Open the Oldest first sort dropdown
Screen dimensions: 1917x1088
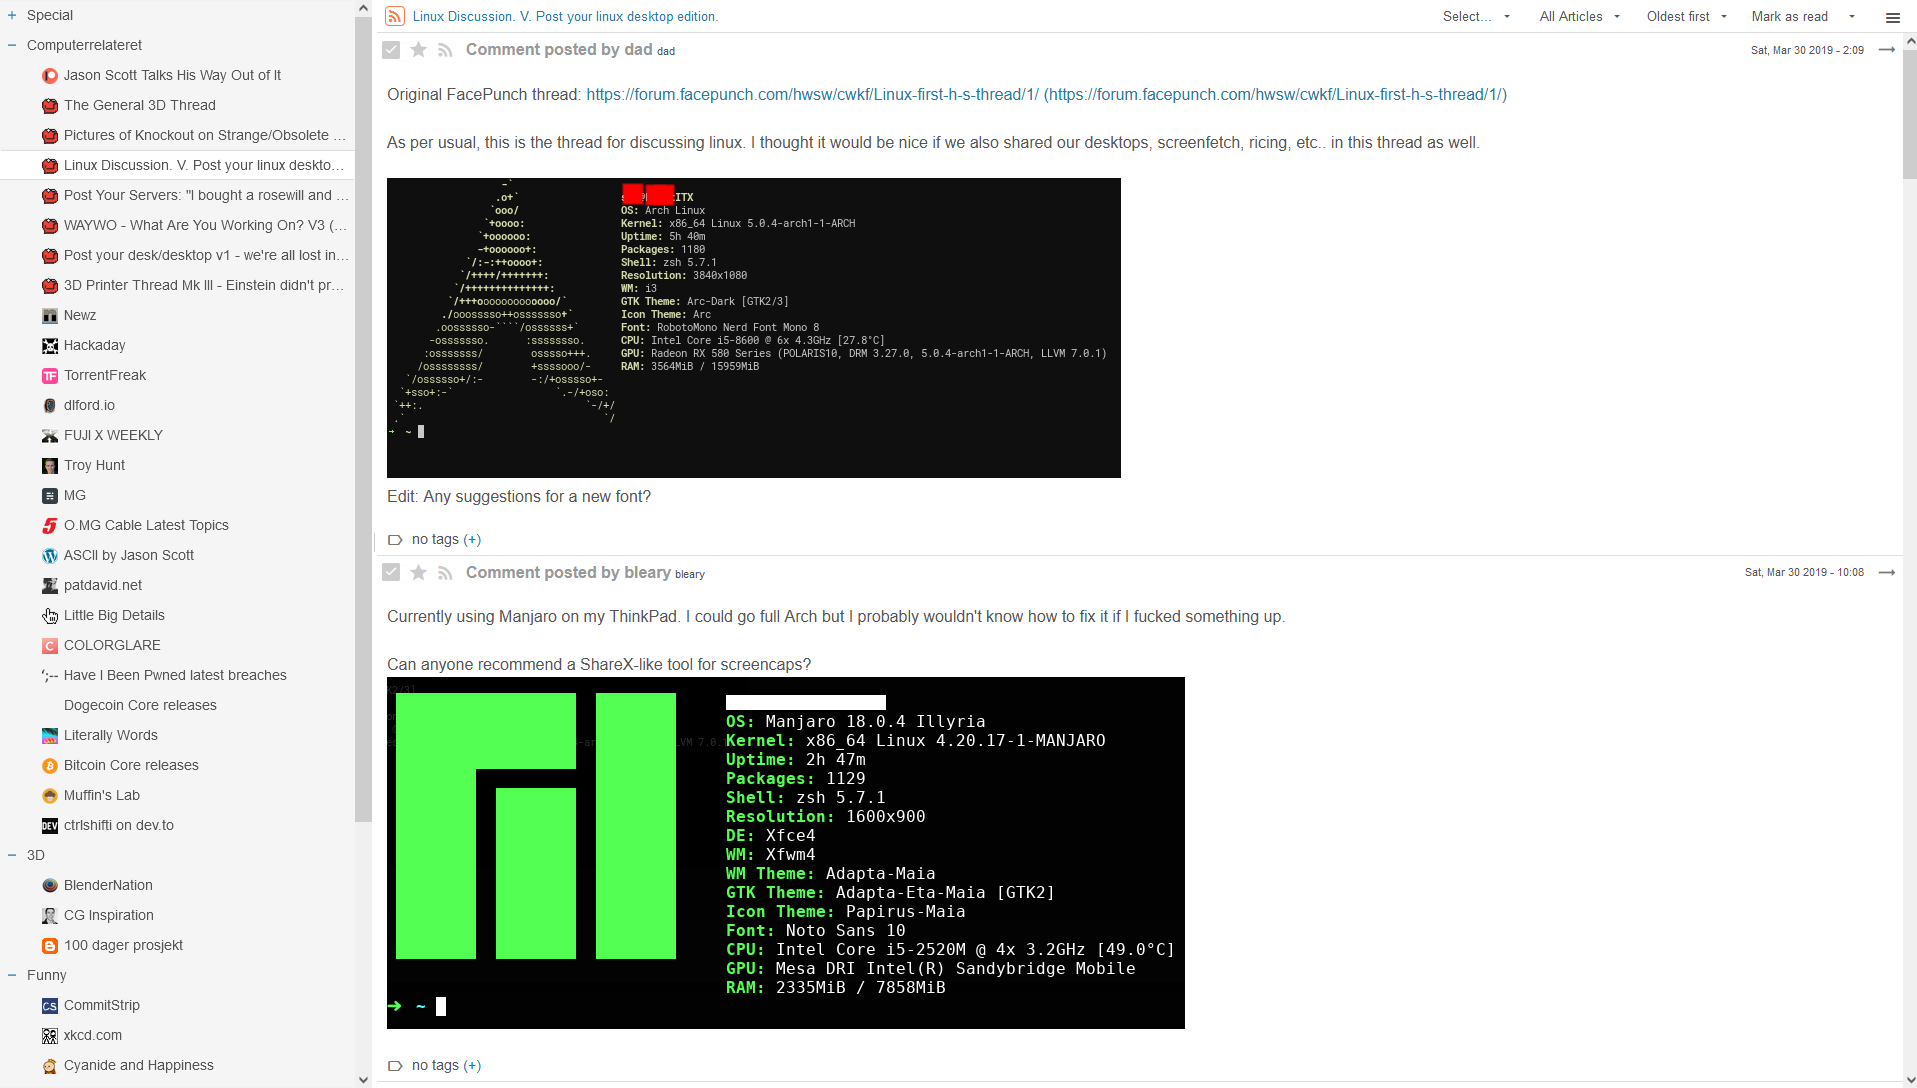pyautogui.click(x=1686, y=17)
